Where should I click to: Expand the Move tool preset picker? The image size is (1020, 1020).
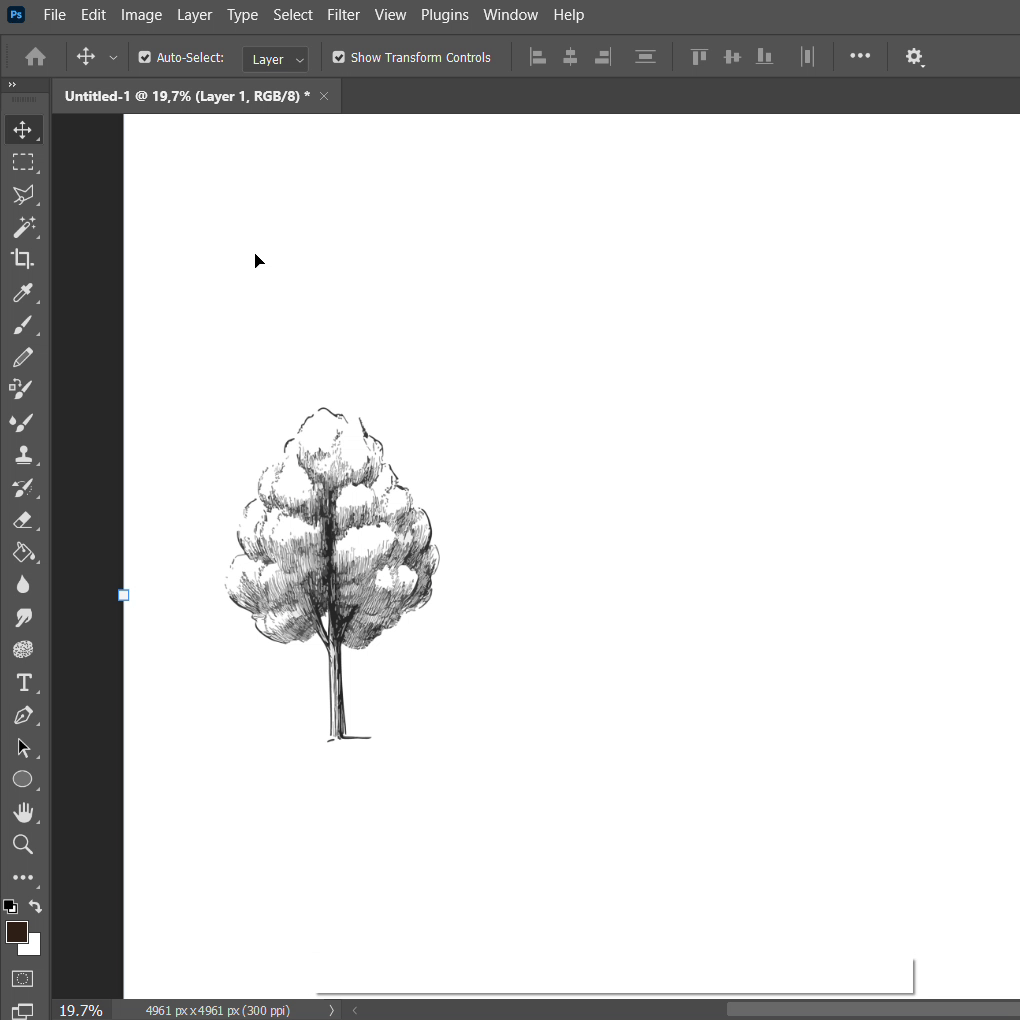click(x=113, y=58)
